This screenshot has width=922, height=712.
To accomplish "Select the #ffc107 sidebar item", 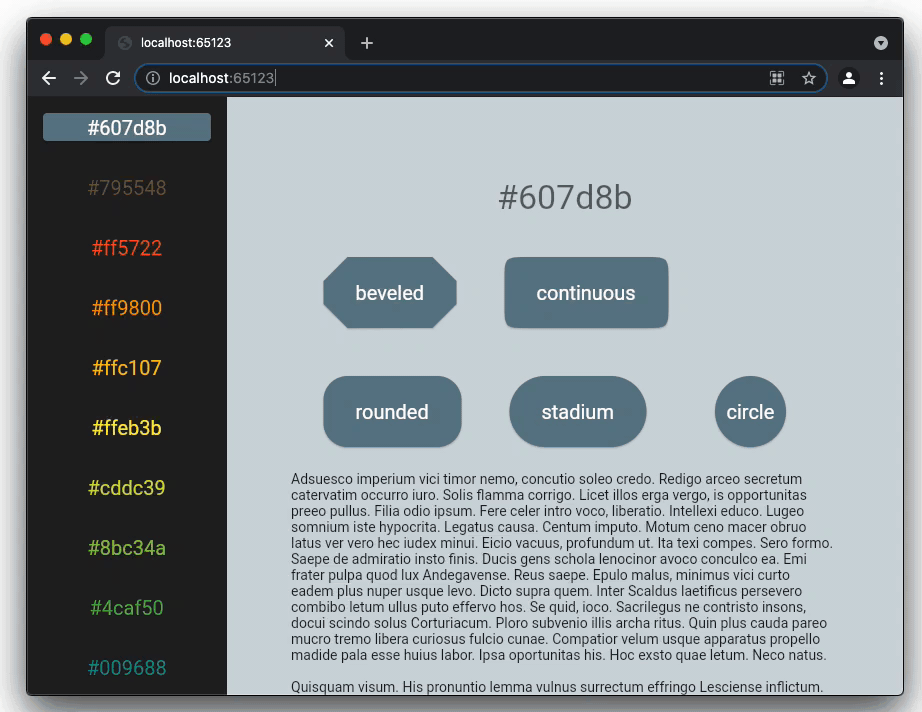I will tap(127, 367).
